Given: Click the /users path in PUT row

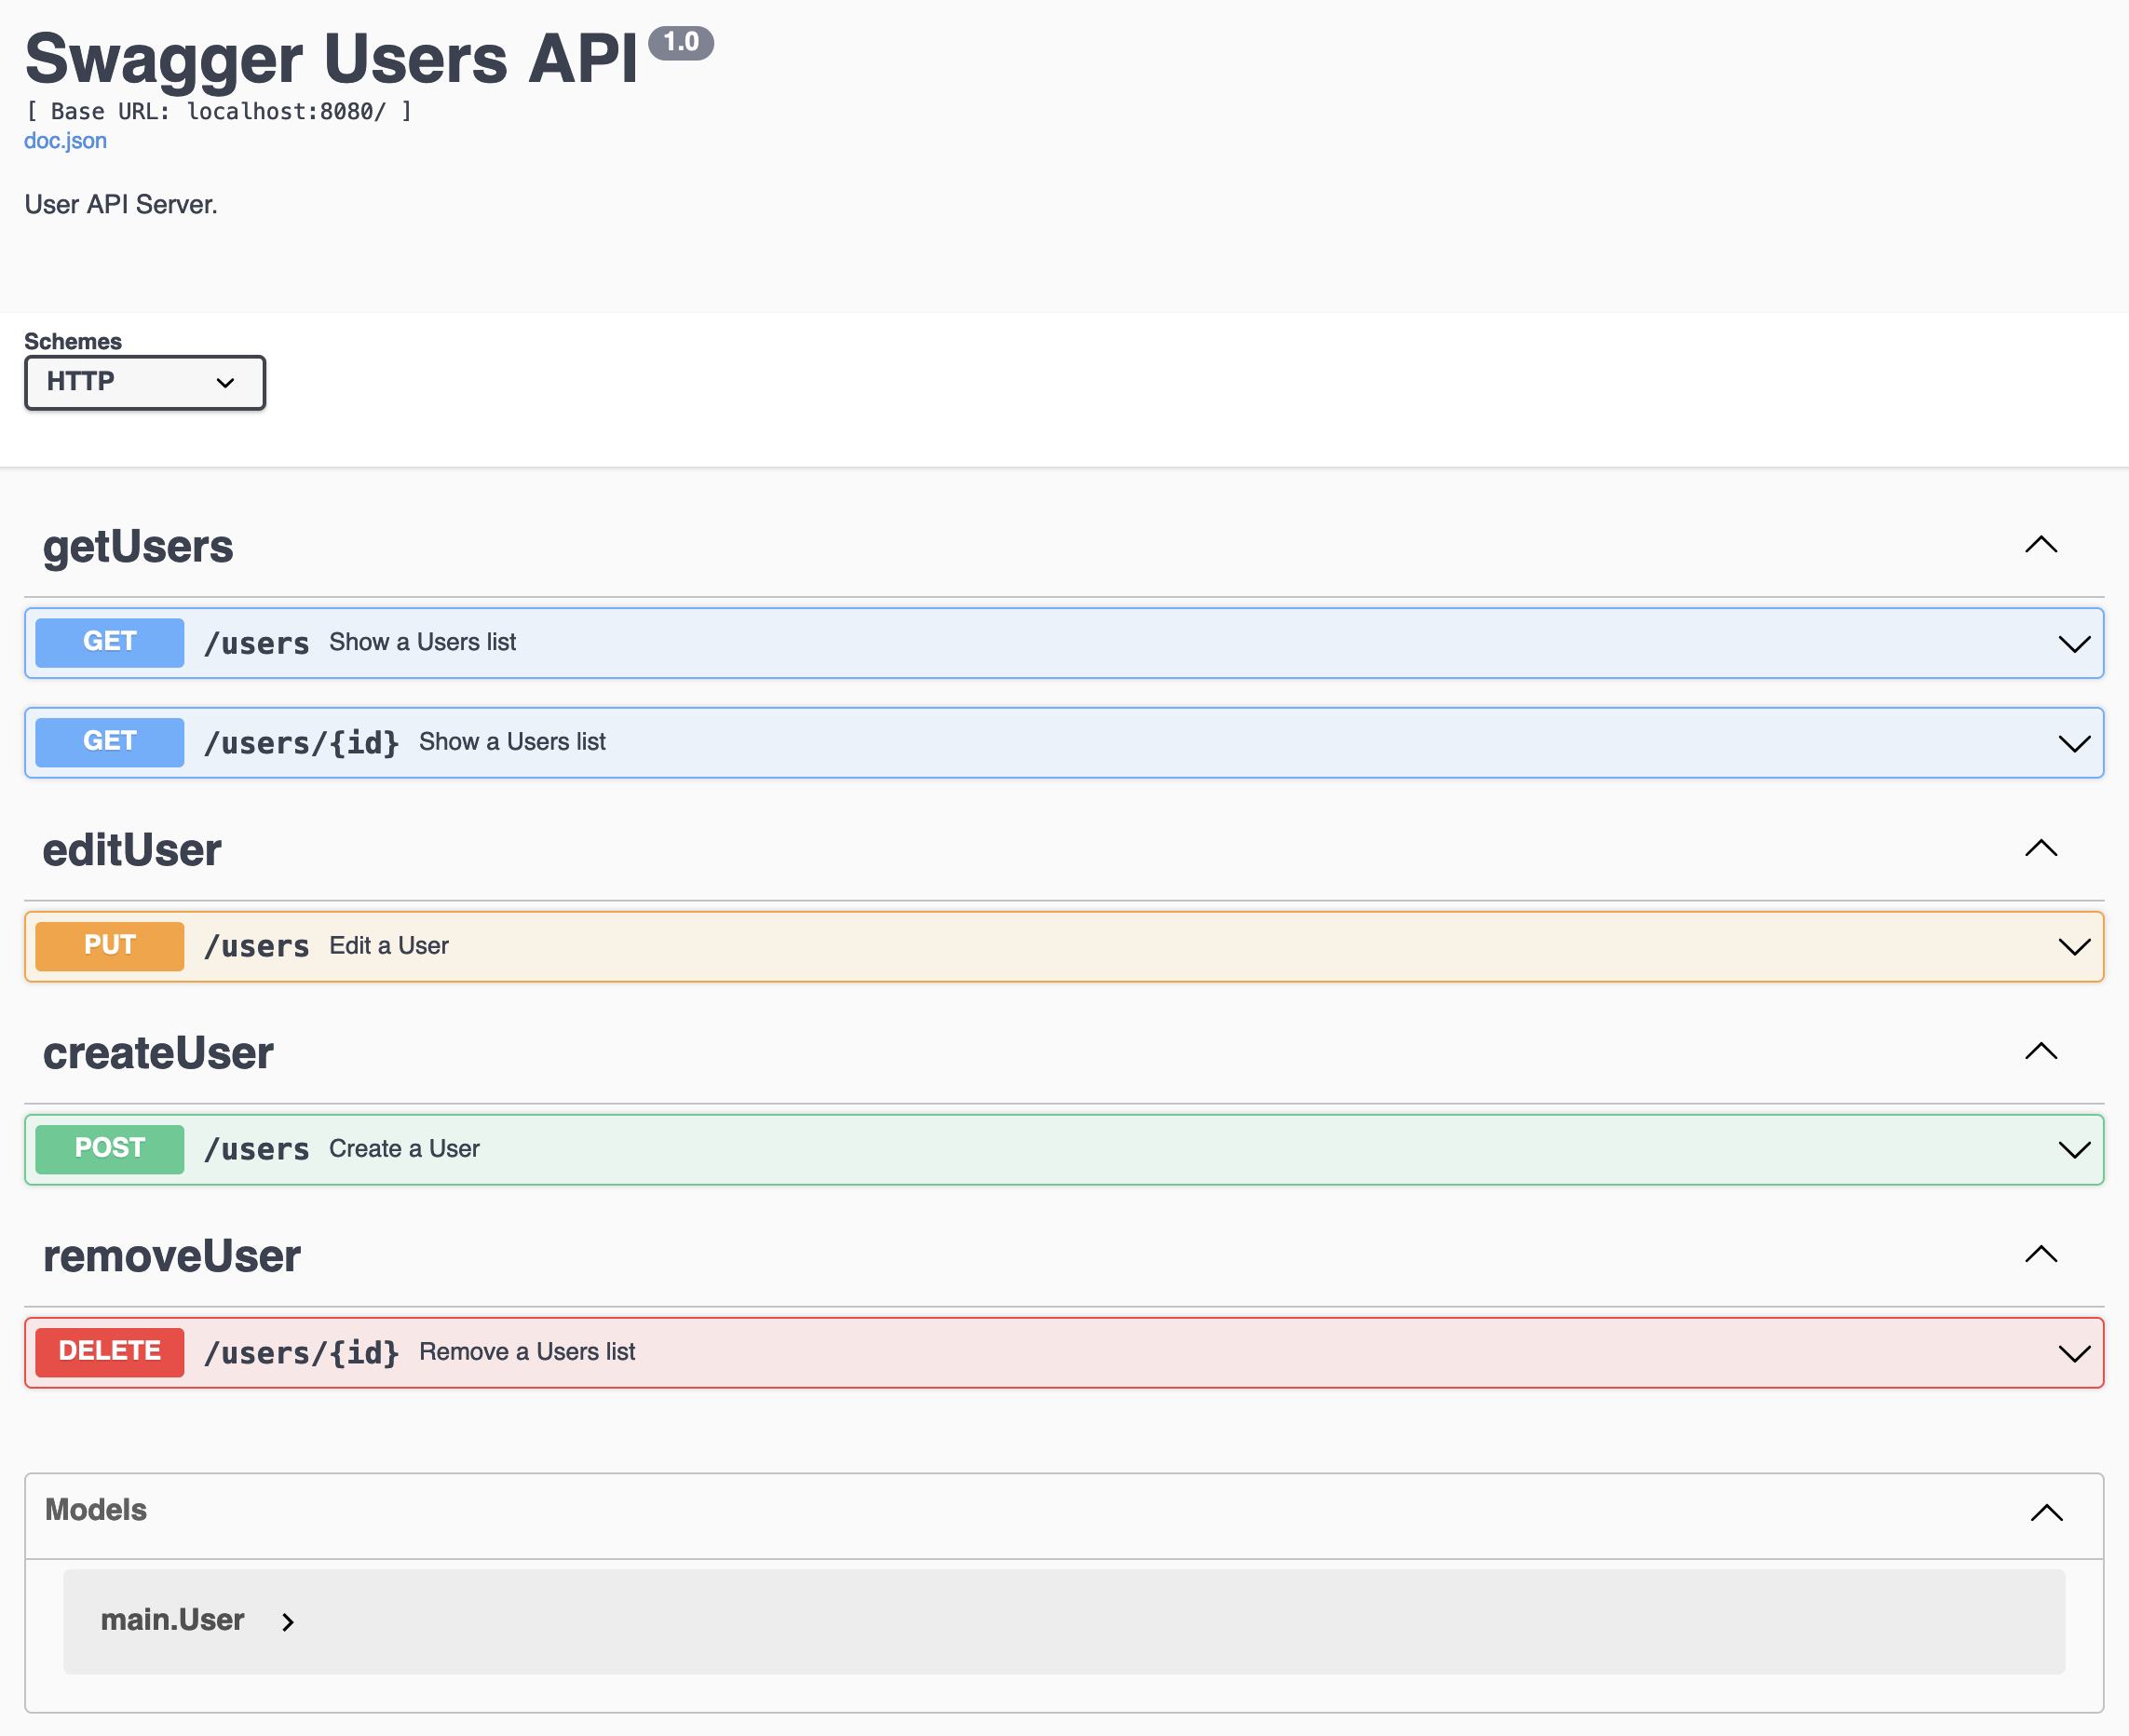Looking at the screenshot, I should (x=257, y=946).
